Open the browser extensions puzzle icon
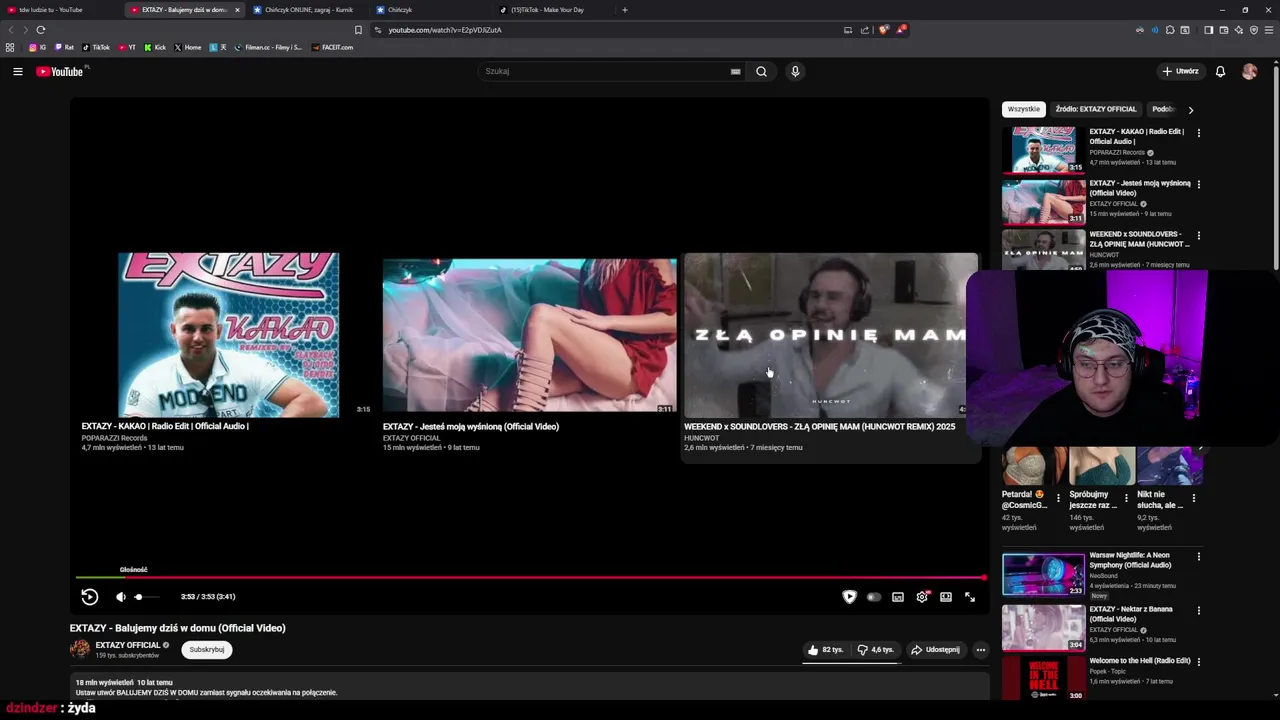This screenshot has width=1280, height=720. 1170,30
